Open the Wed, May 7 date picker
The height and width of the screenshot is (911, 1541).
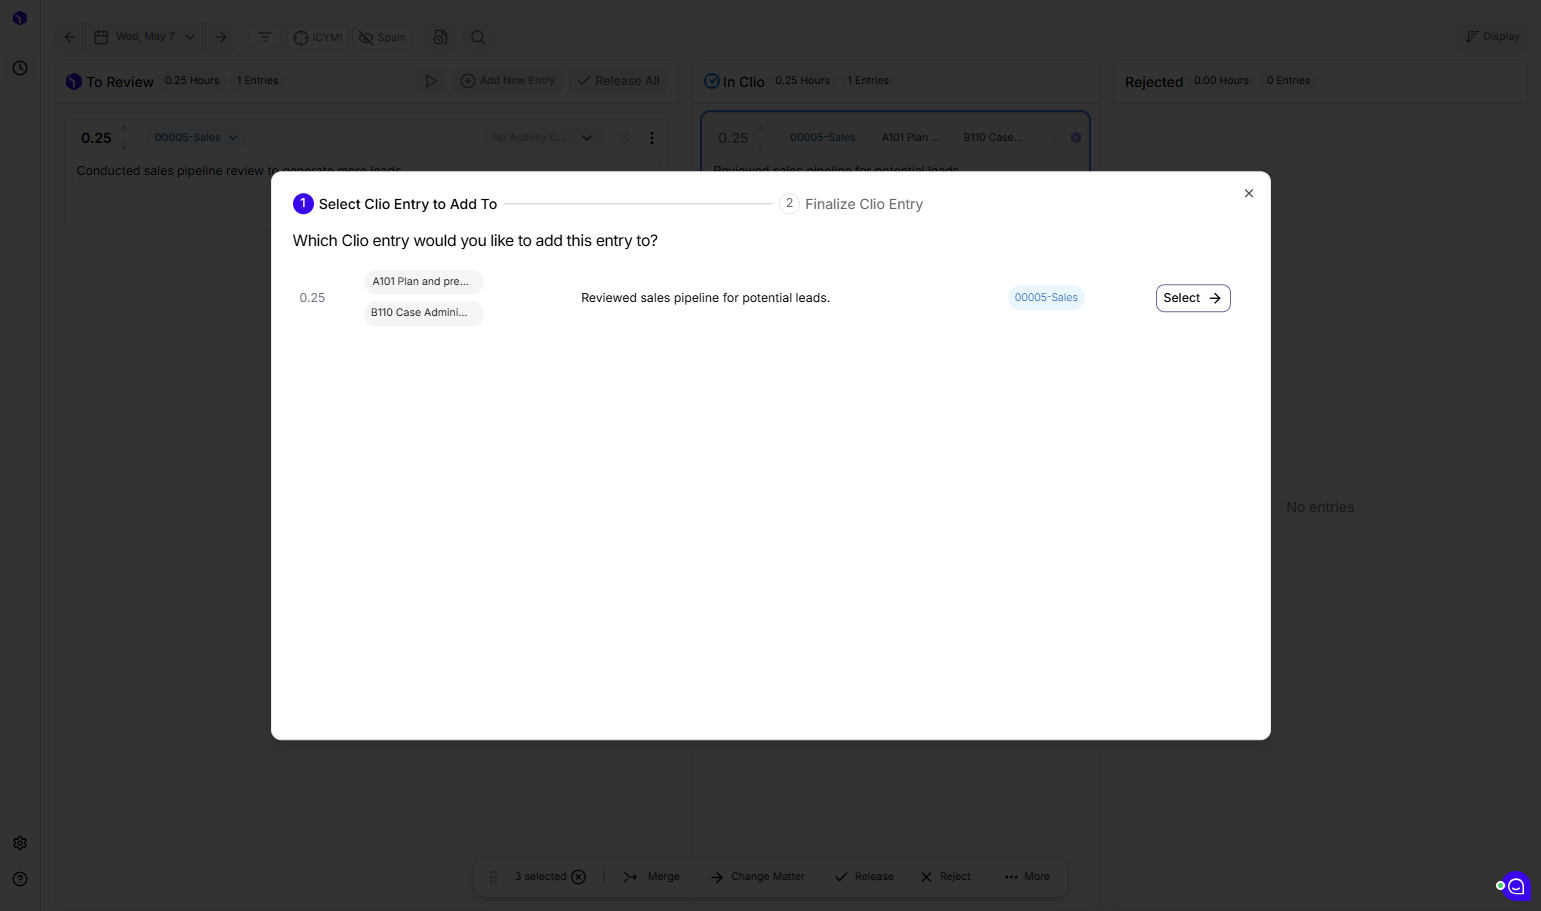pos(145,37)
